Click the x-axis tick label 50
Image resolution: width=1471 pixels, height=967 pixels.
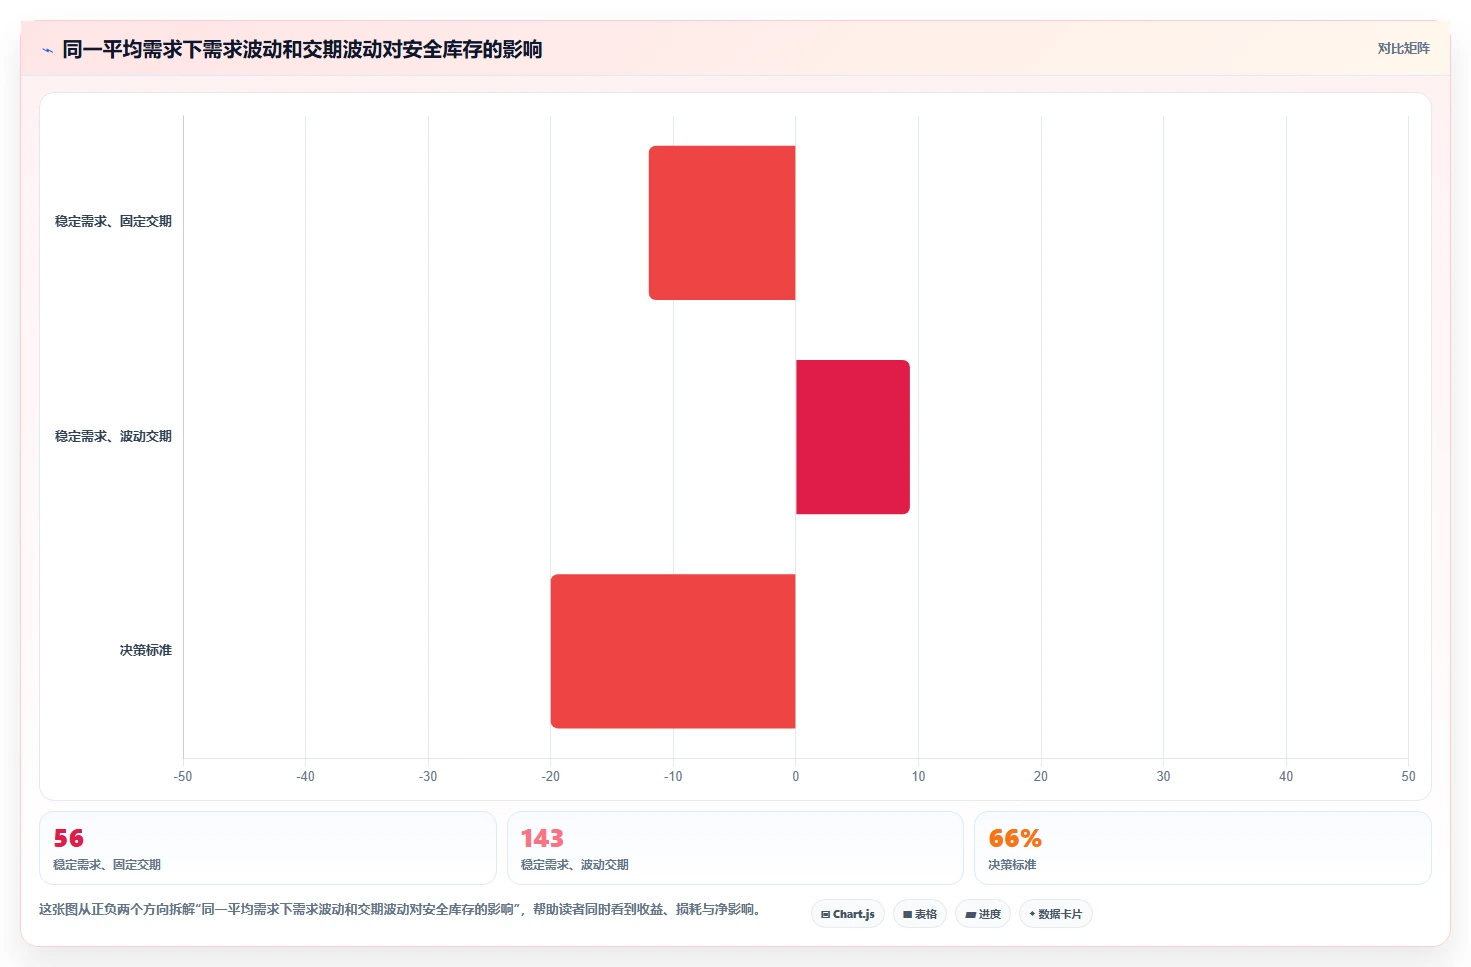point(1408,776)
